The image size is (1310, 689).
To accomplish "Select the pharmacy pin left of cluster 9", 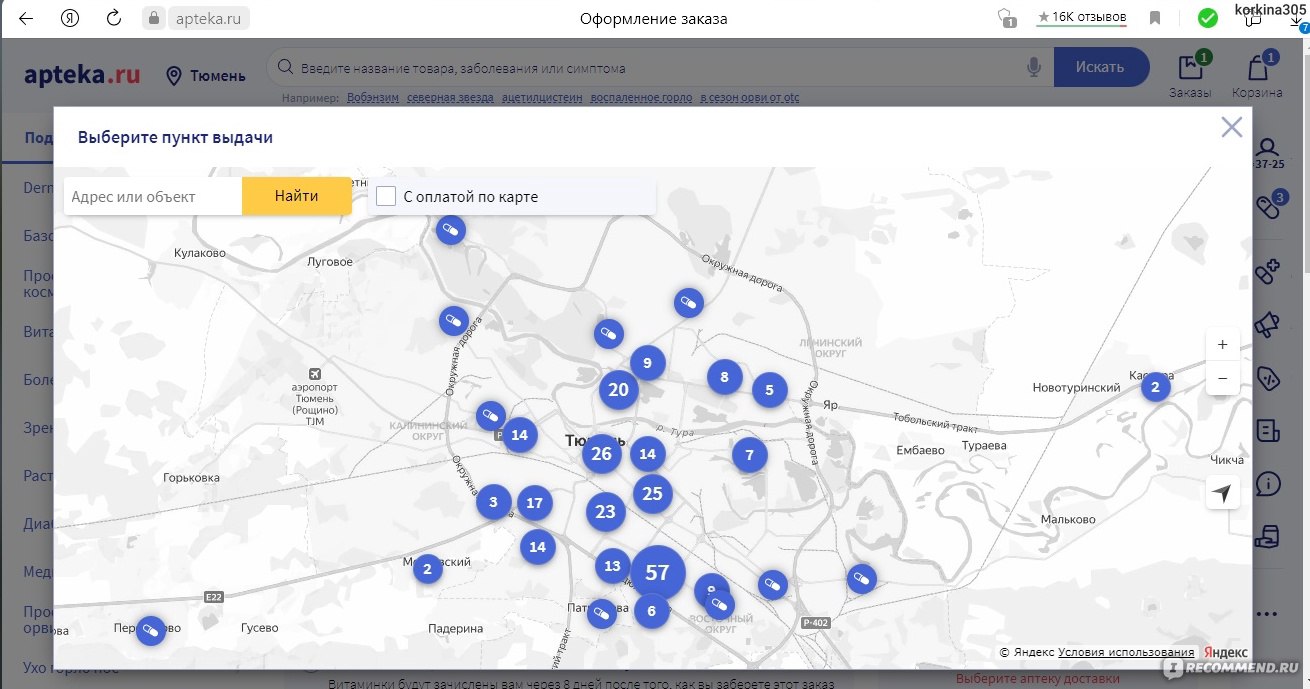I will point(608,334).
